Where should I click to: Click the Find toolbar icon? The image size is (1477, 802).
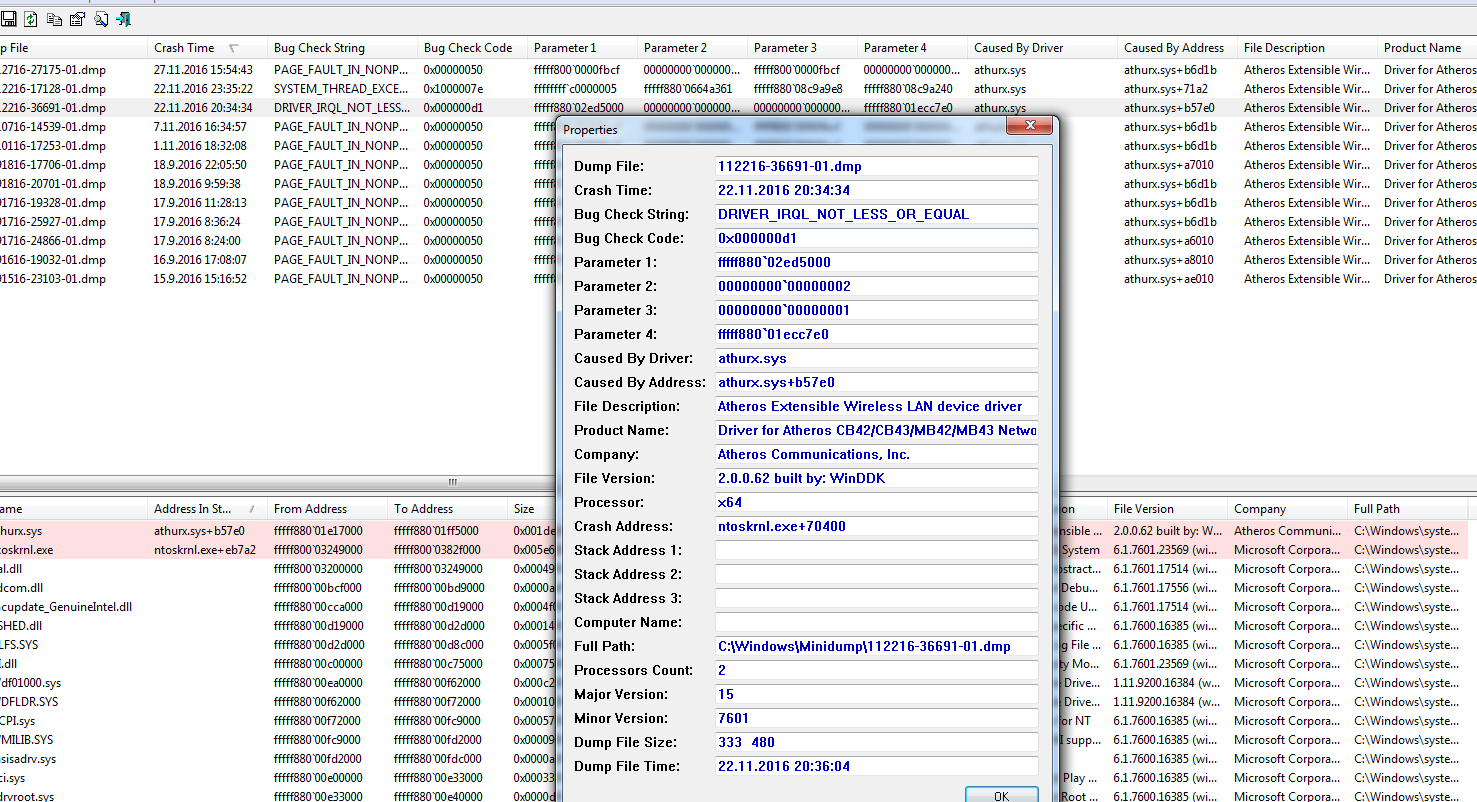(x=101, y=19)
